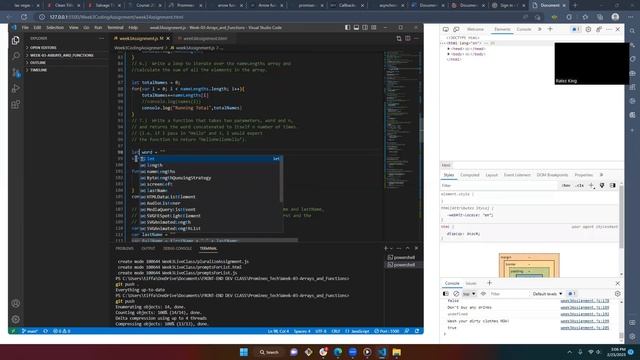Close the week3Assignment.js editor tab
Screen dimensions: 640x360
168,38
